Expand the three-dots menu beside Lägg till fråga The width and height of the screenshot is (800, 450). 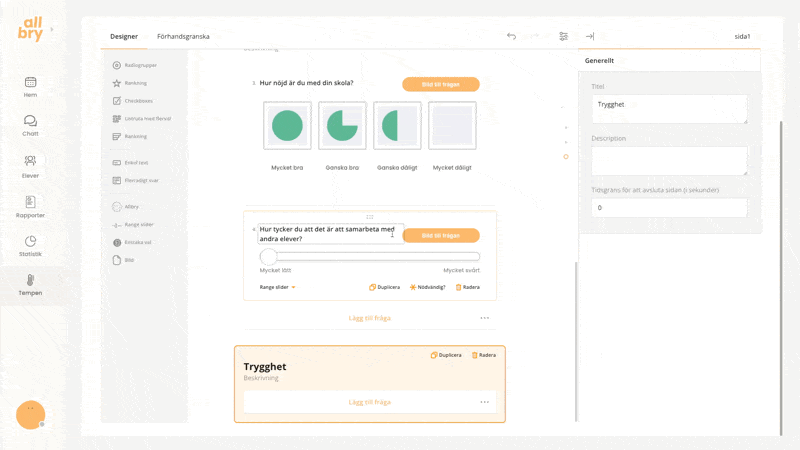485,318
